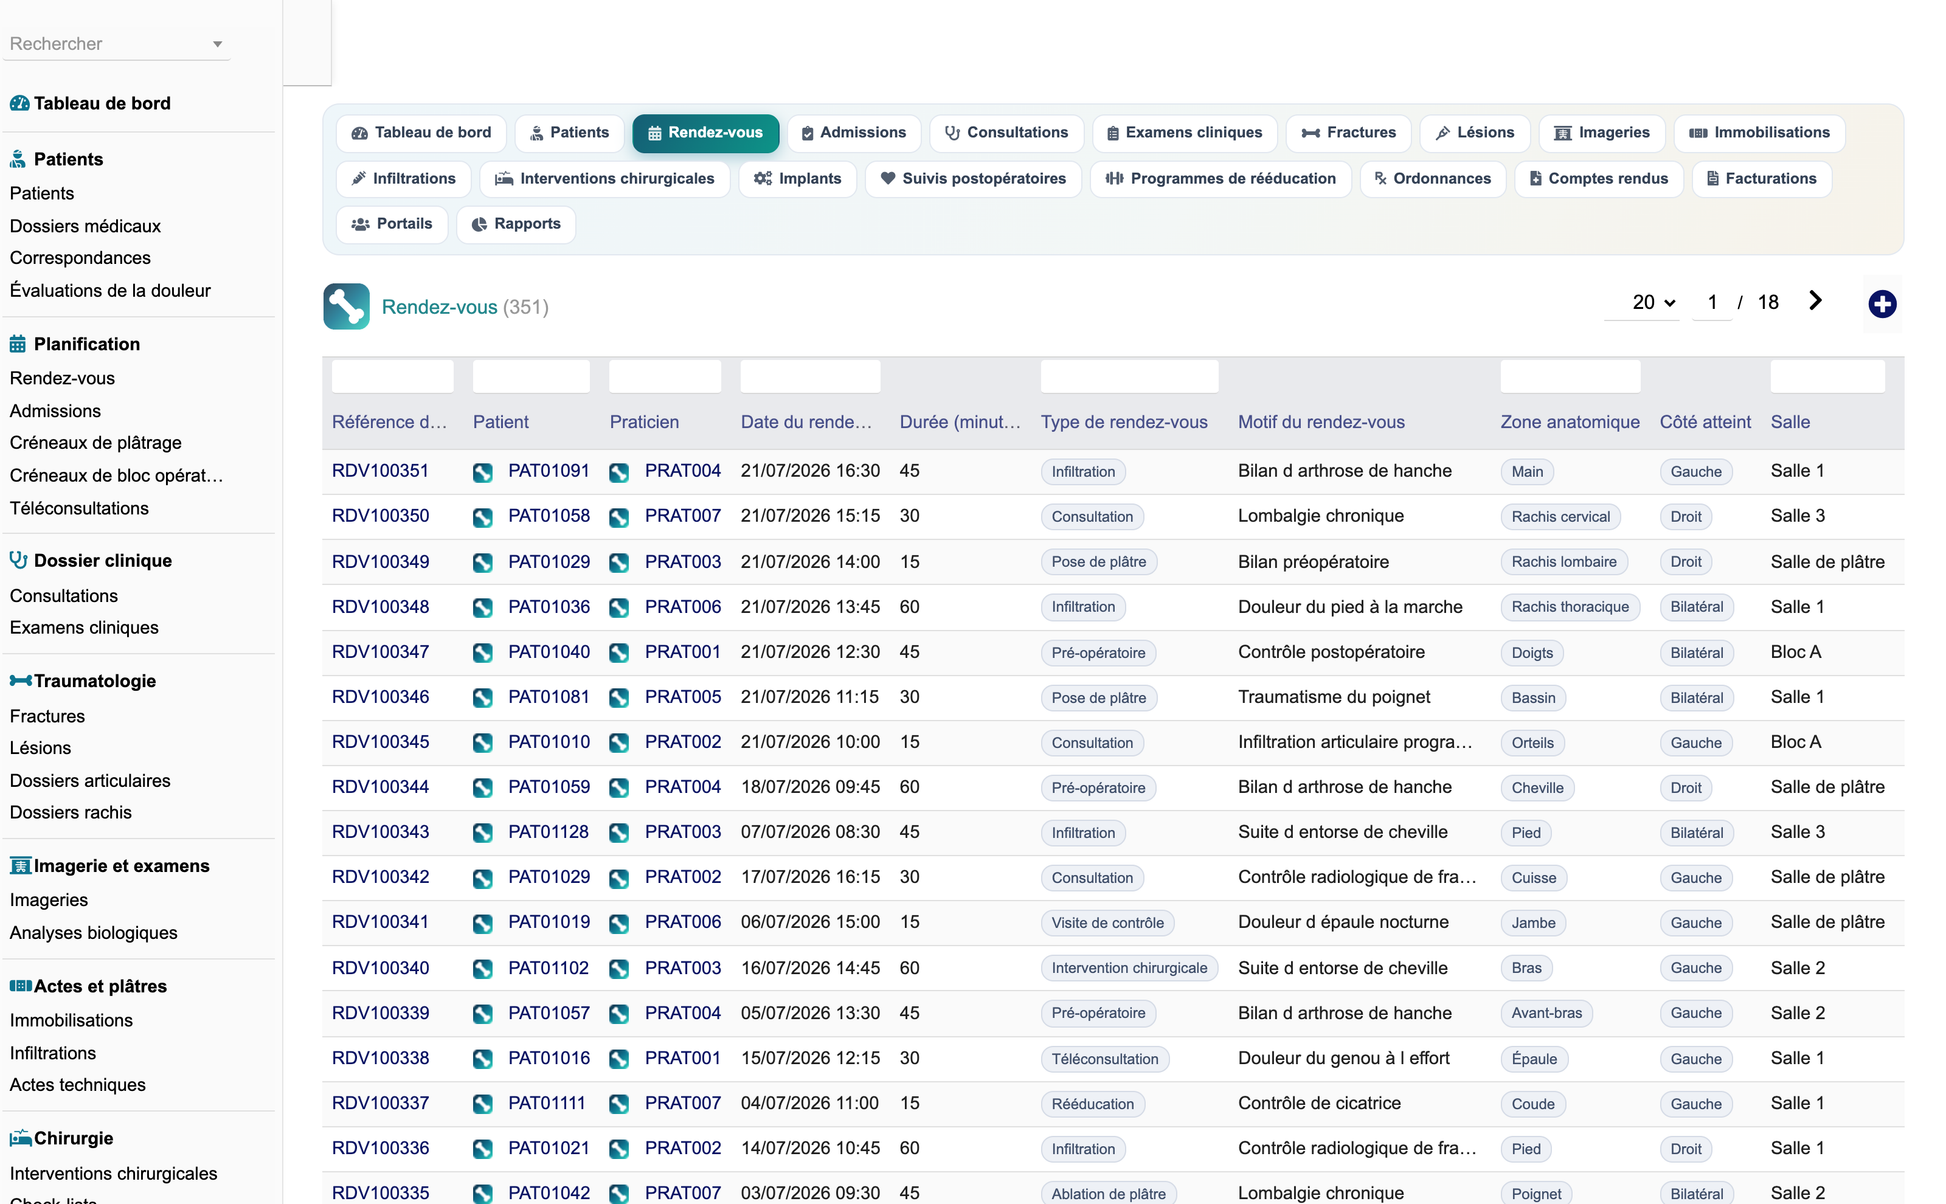Open the Rapports tab

coord(516,224)
